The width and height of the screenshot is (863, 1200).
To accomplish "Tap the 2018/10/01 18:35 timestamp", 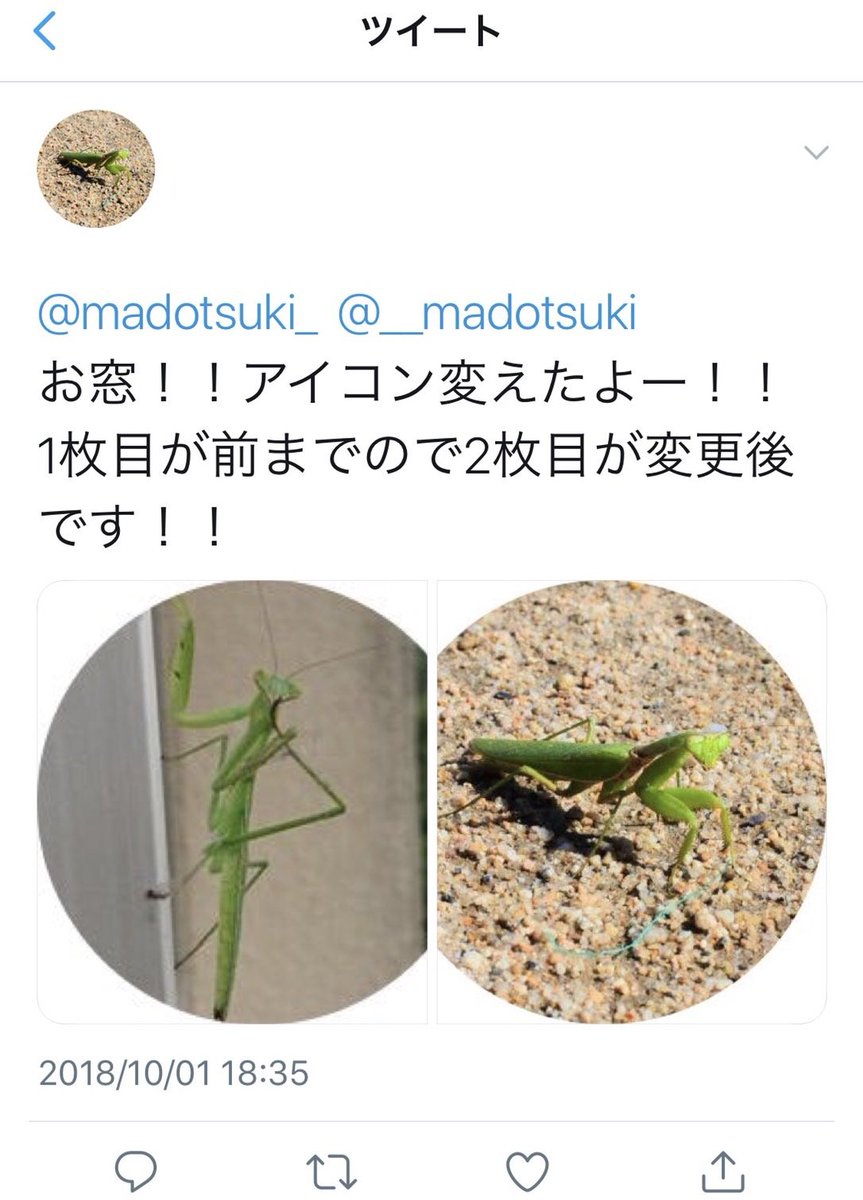I will (x=174, y=1074).
